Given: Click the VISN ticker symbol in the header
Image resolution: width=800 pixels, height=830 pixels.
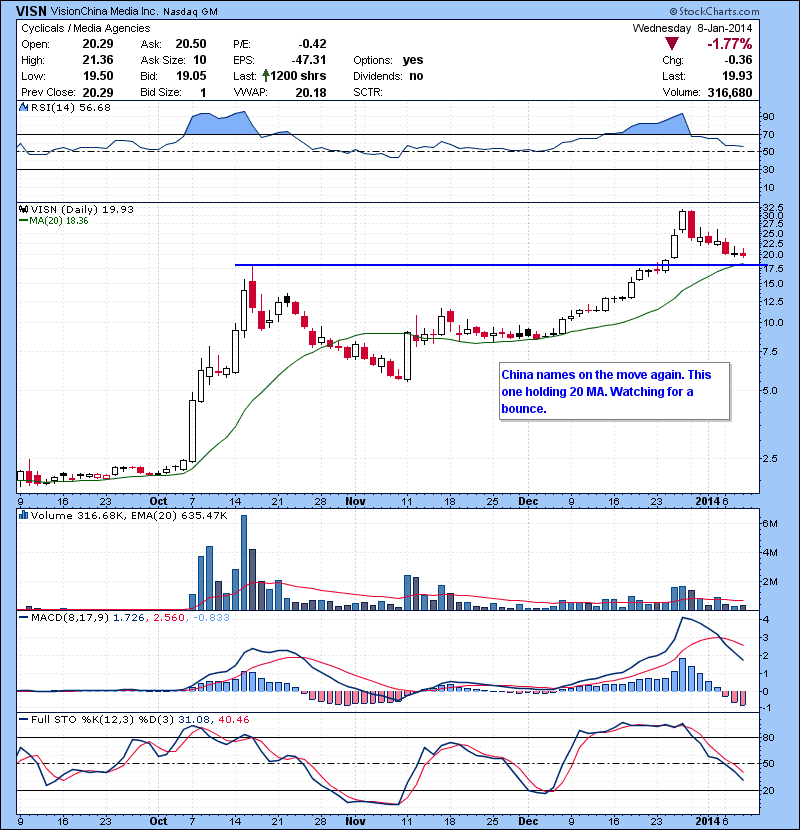Looking at the screenshot, I should pyautogui.click(x=31, y=11).
